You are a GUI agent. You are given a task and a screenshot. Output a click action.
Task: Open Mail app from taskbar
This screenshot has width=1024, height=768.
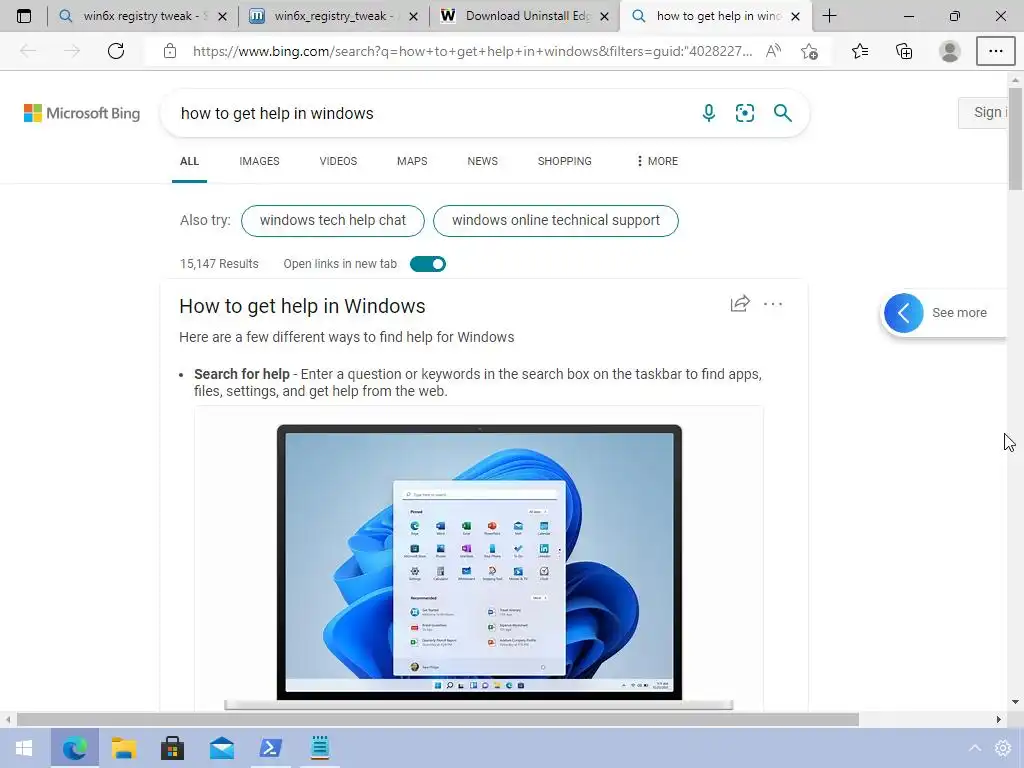point(222,748)
